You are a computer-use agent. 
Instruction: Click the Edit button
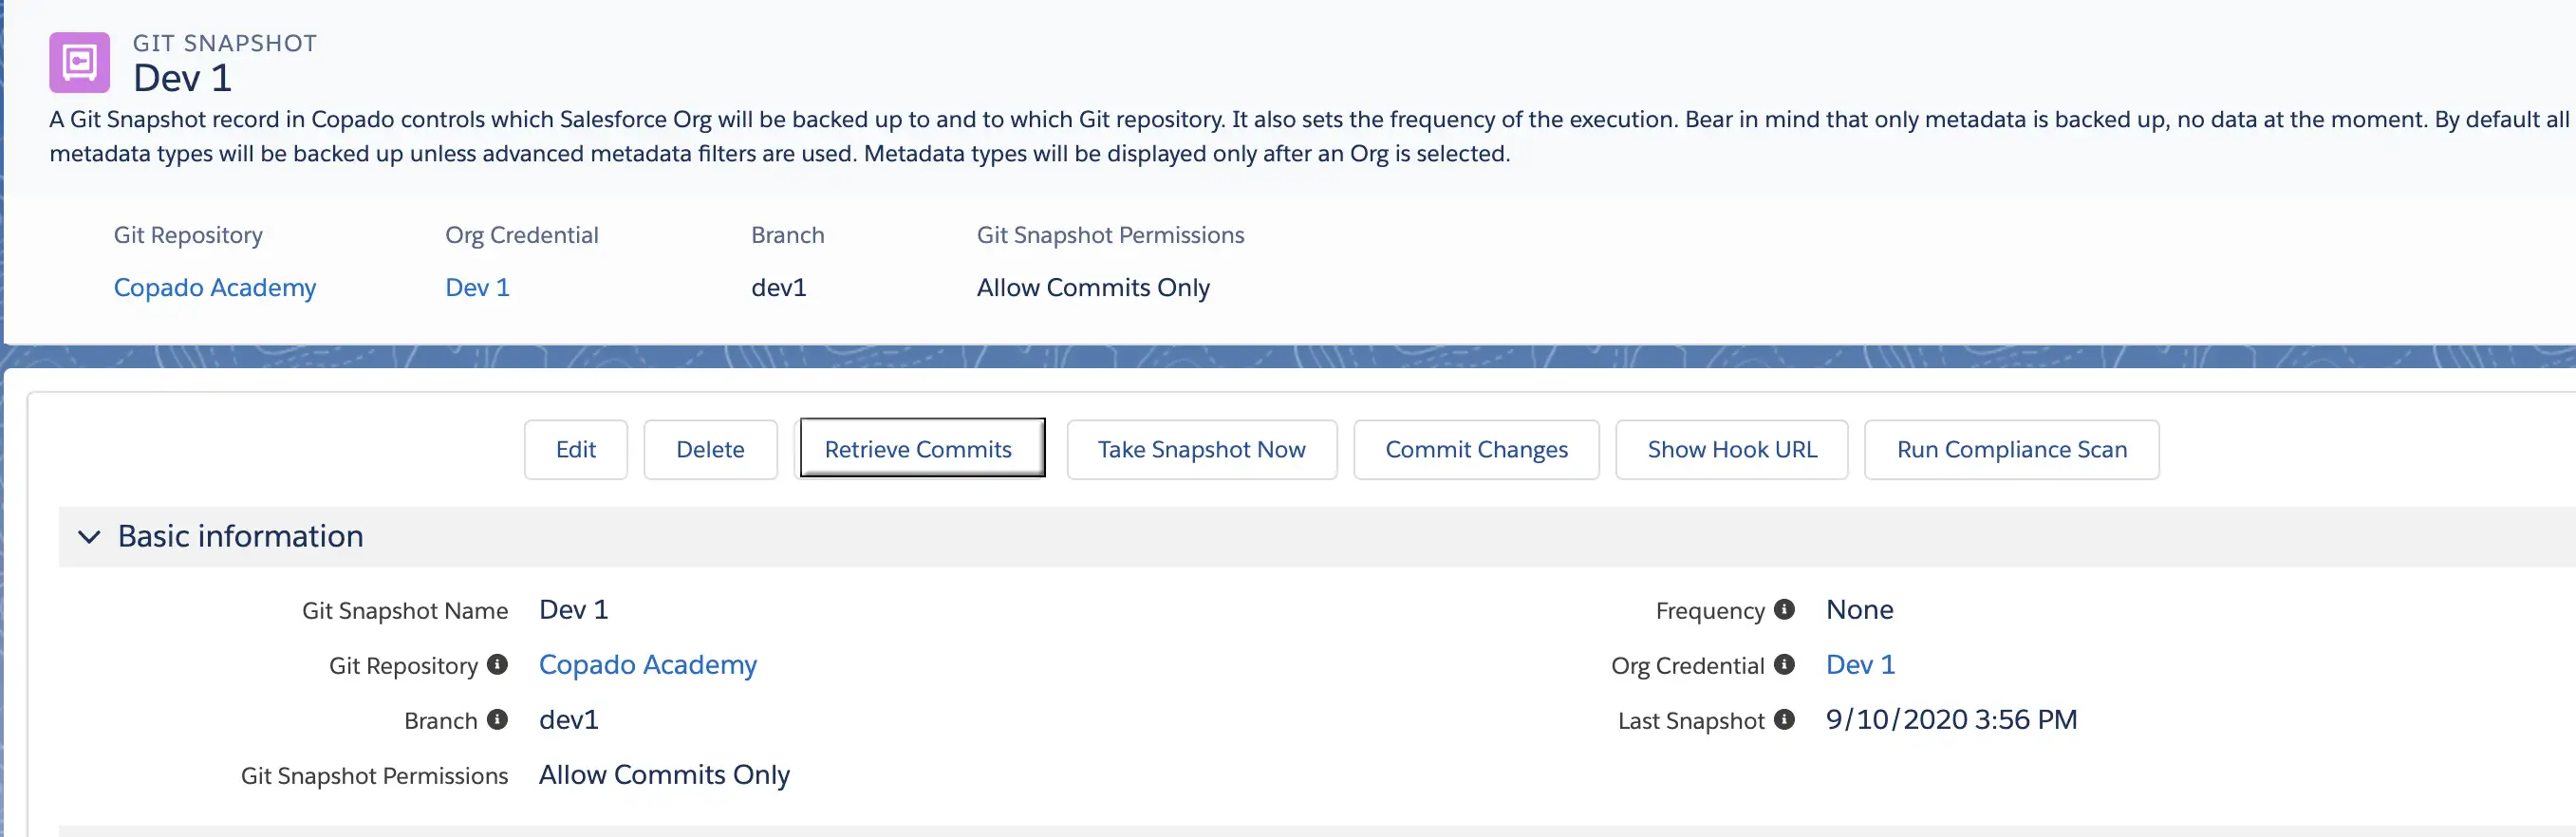(575, 449)
